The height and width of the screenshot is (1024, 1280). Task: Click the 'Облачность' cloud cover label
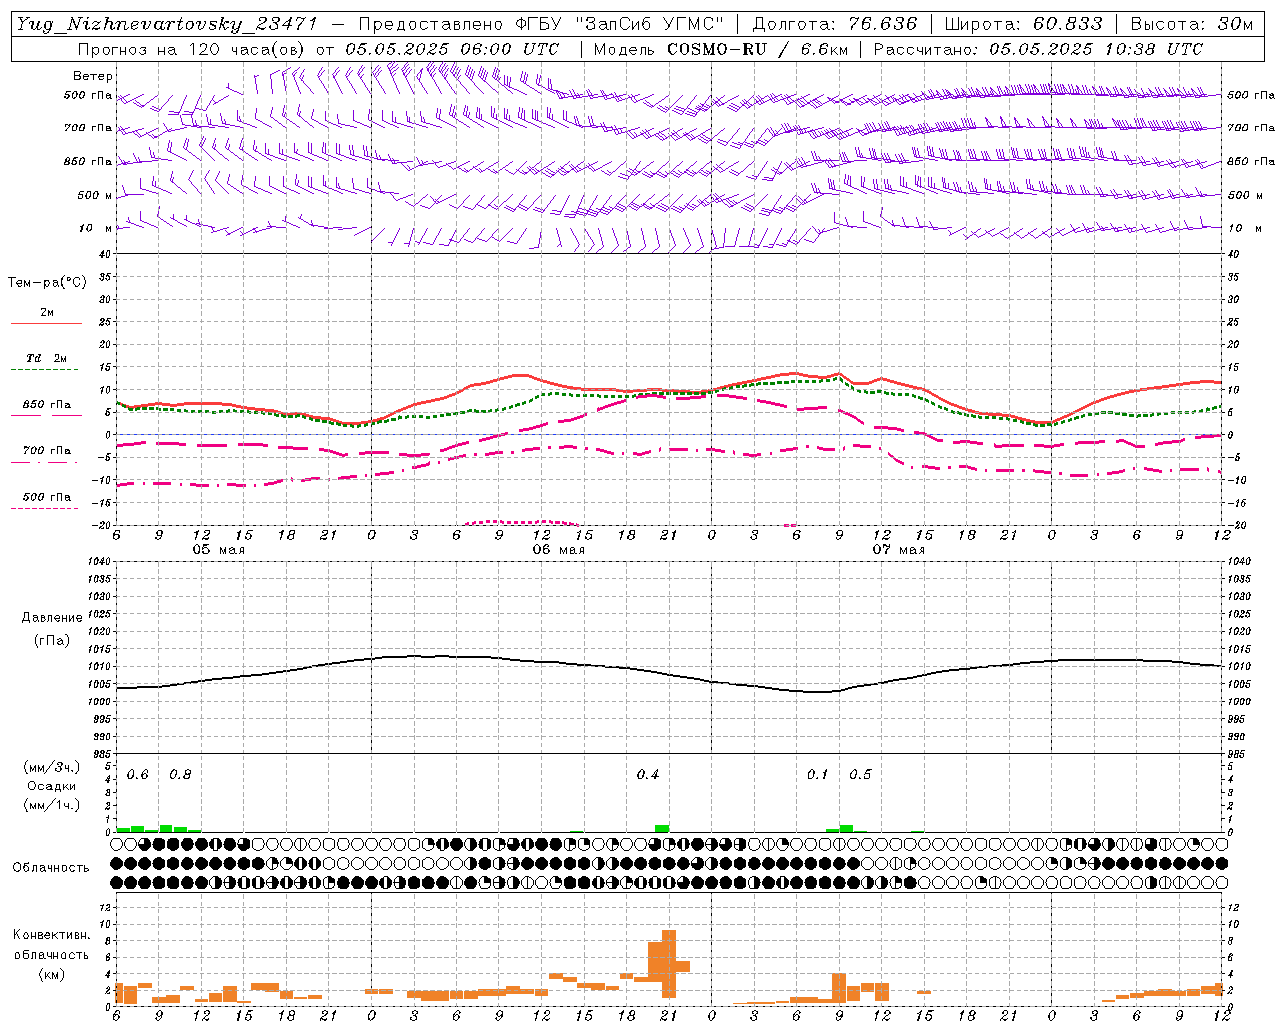click(x=51, y=868)
